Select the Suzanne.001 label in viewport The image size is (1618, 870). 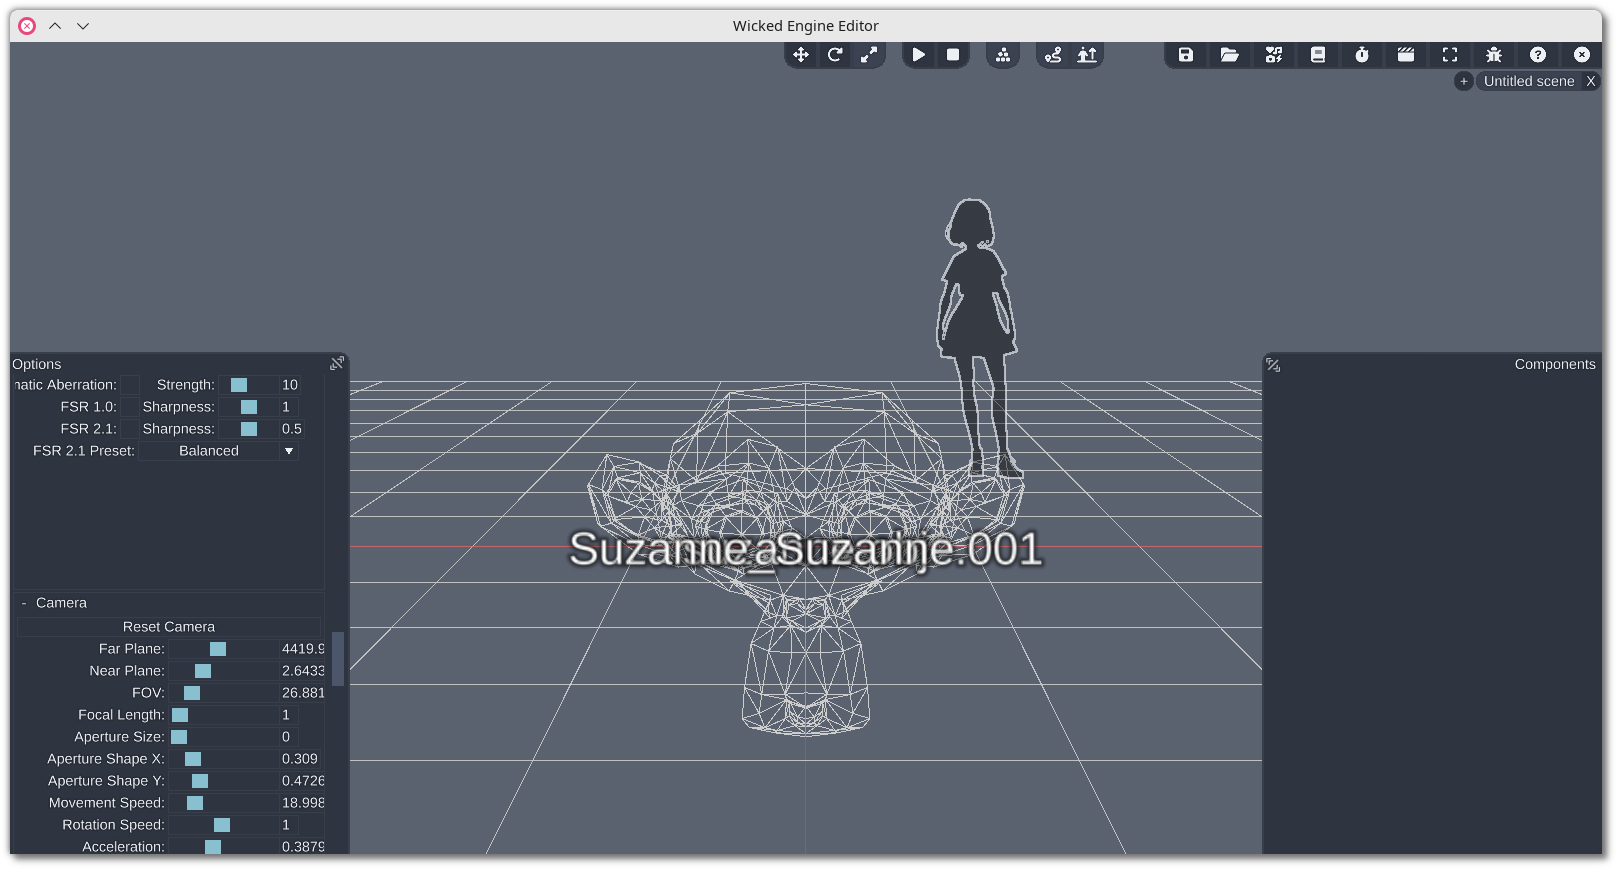(x=910, y=549)
